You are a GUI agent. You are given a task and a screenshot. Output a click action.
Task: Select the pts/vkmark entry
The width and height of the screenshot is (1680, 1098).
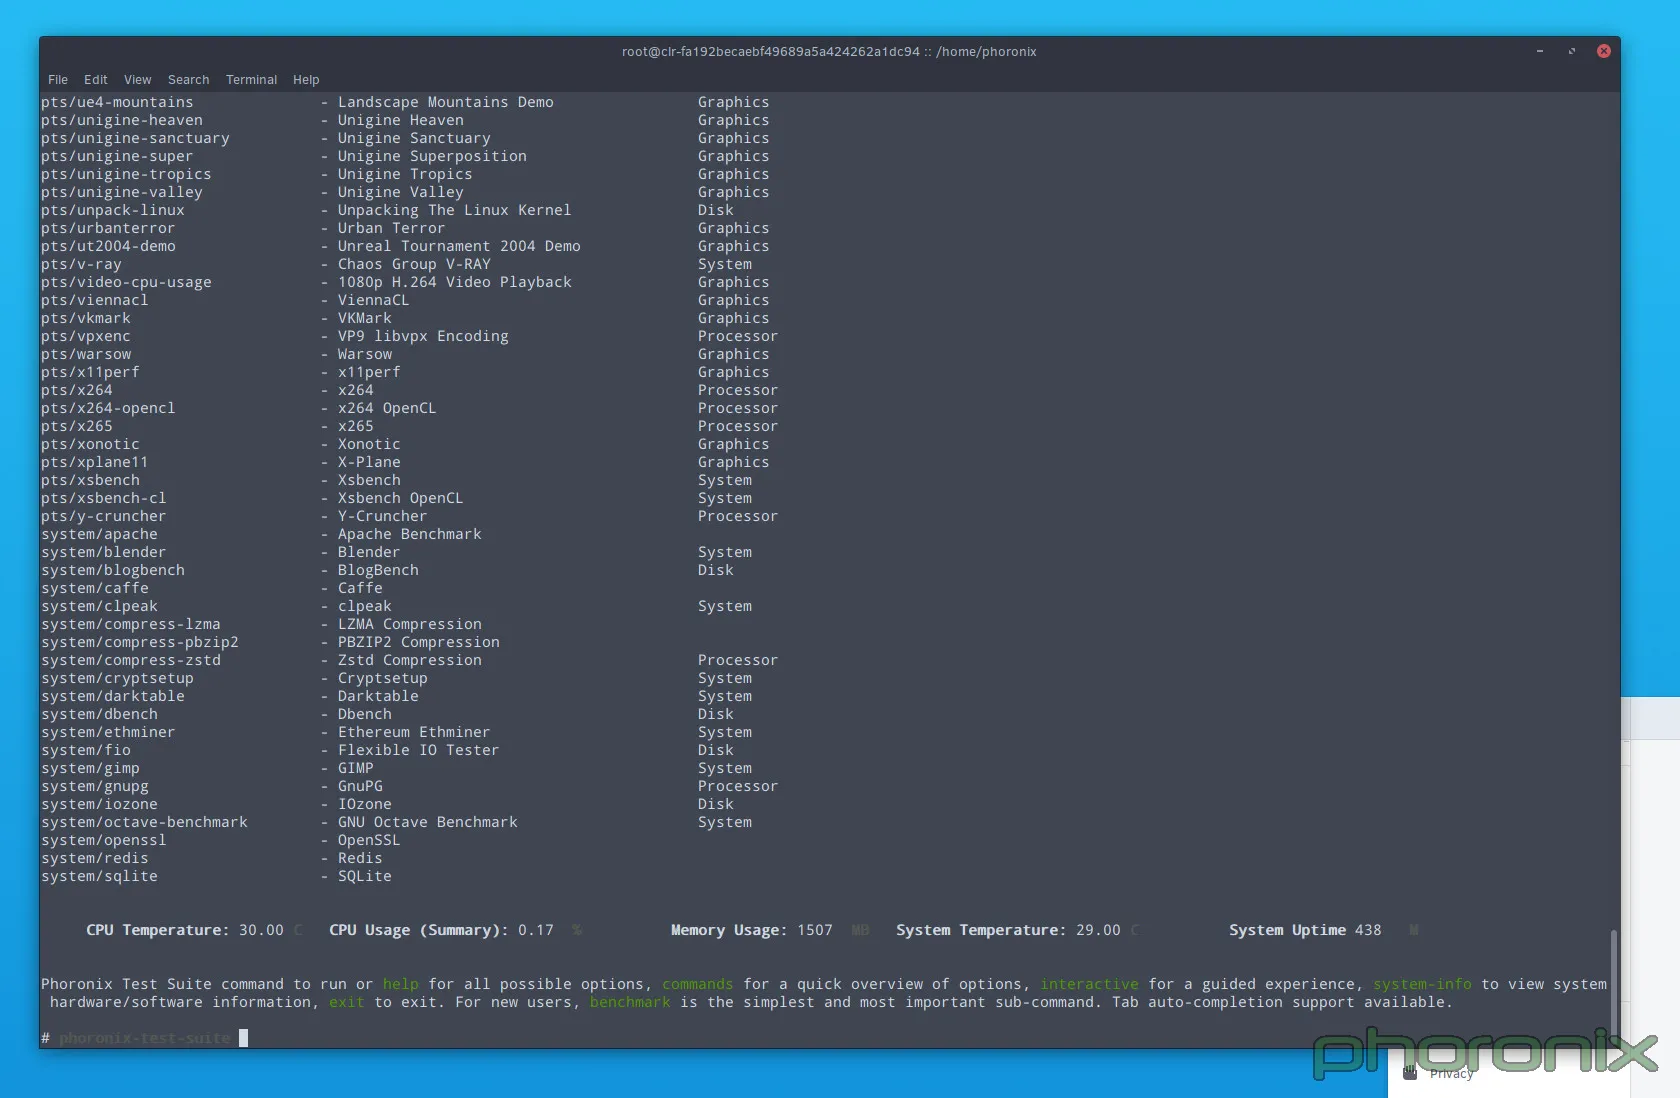[86, 318]
